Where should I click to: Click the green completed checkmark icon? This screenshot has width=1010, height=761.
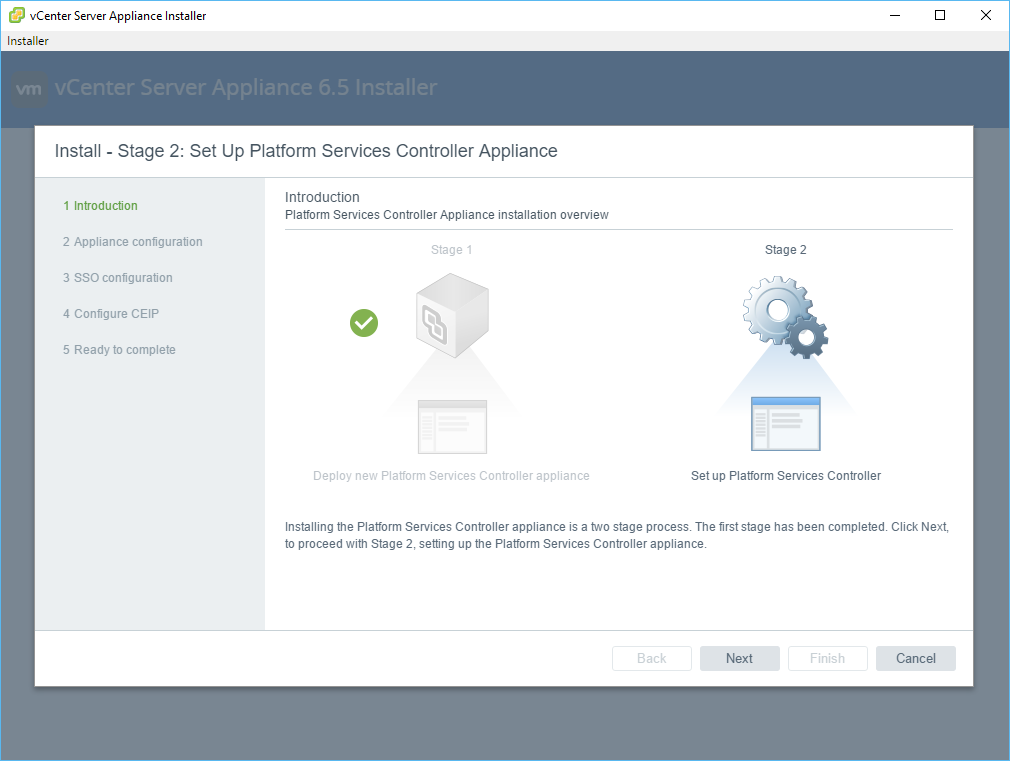[x=364, y=323]
